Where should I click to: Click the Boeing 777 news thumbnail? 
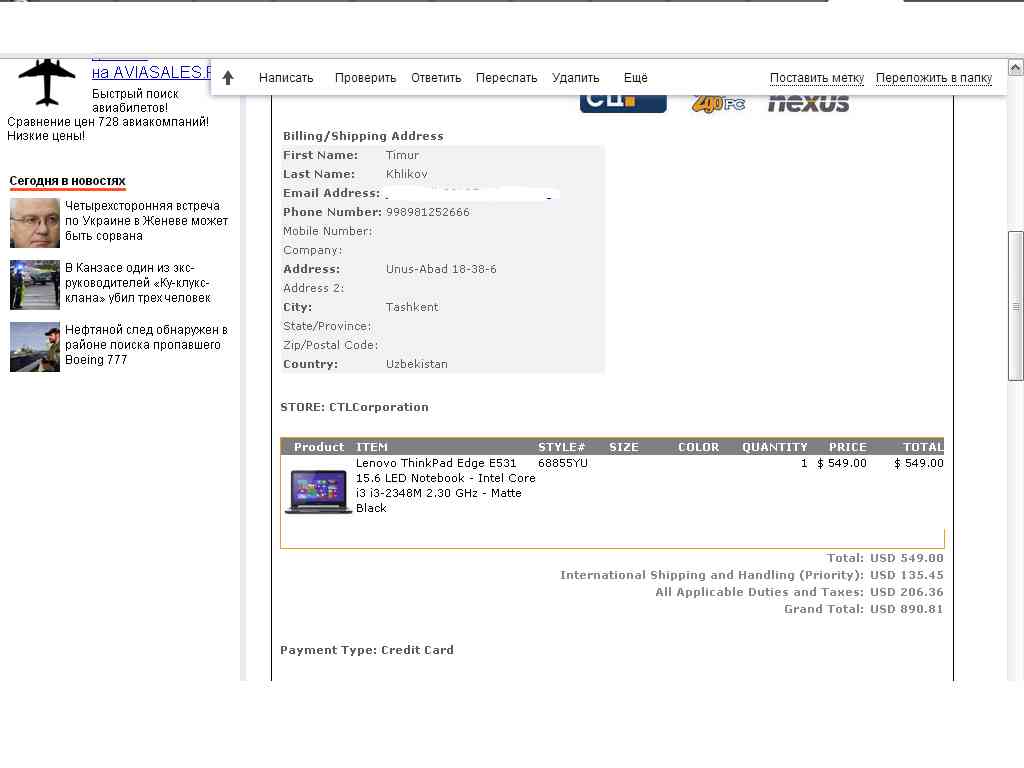[35, 347]
